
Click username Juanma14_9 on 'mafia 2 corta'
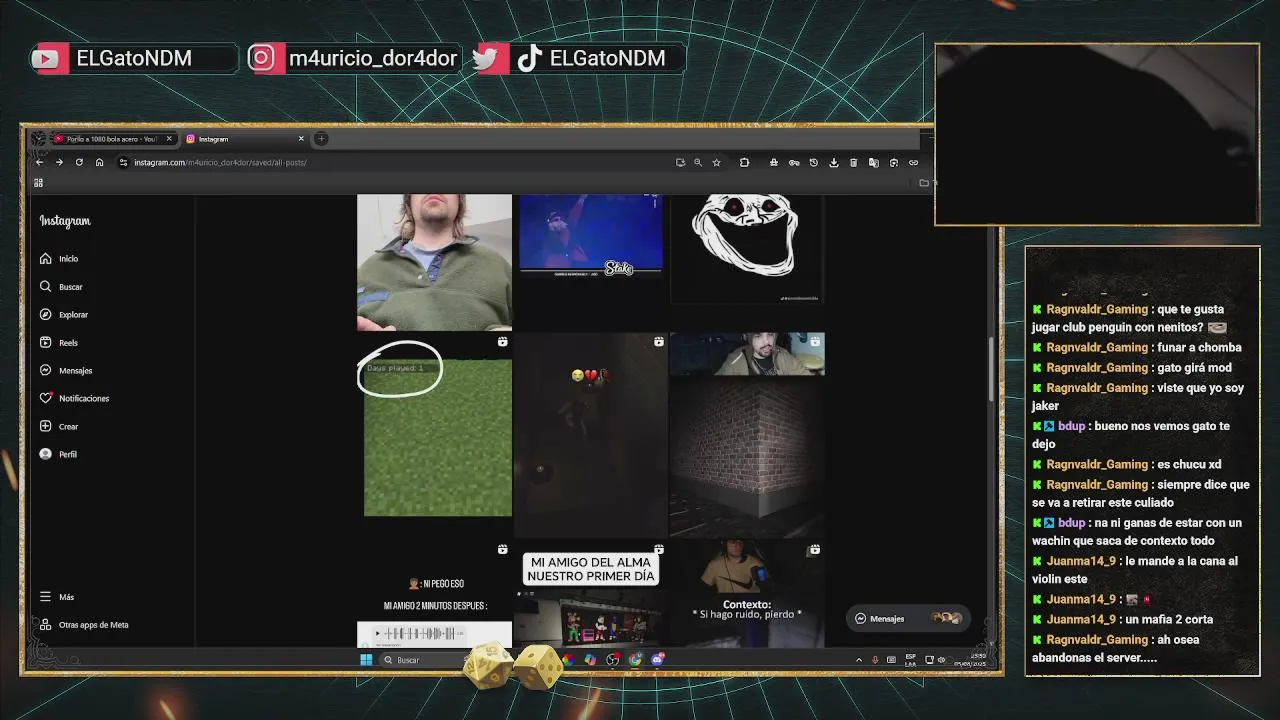tap(1081, 620)
